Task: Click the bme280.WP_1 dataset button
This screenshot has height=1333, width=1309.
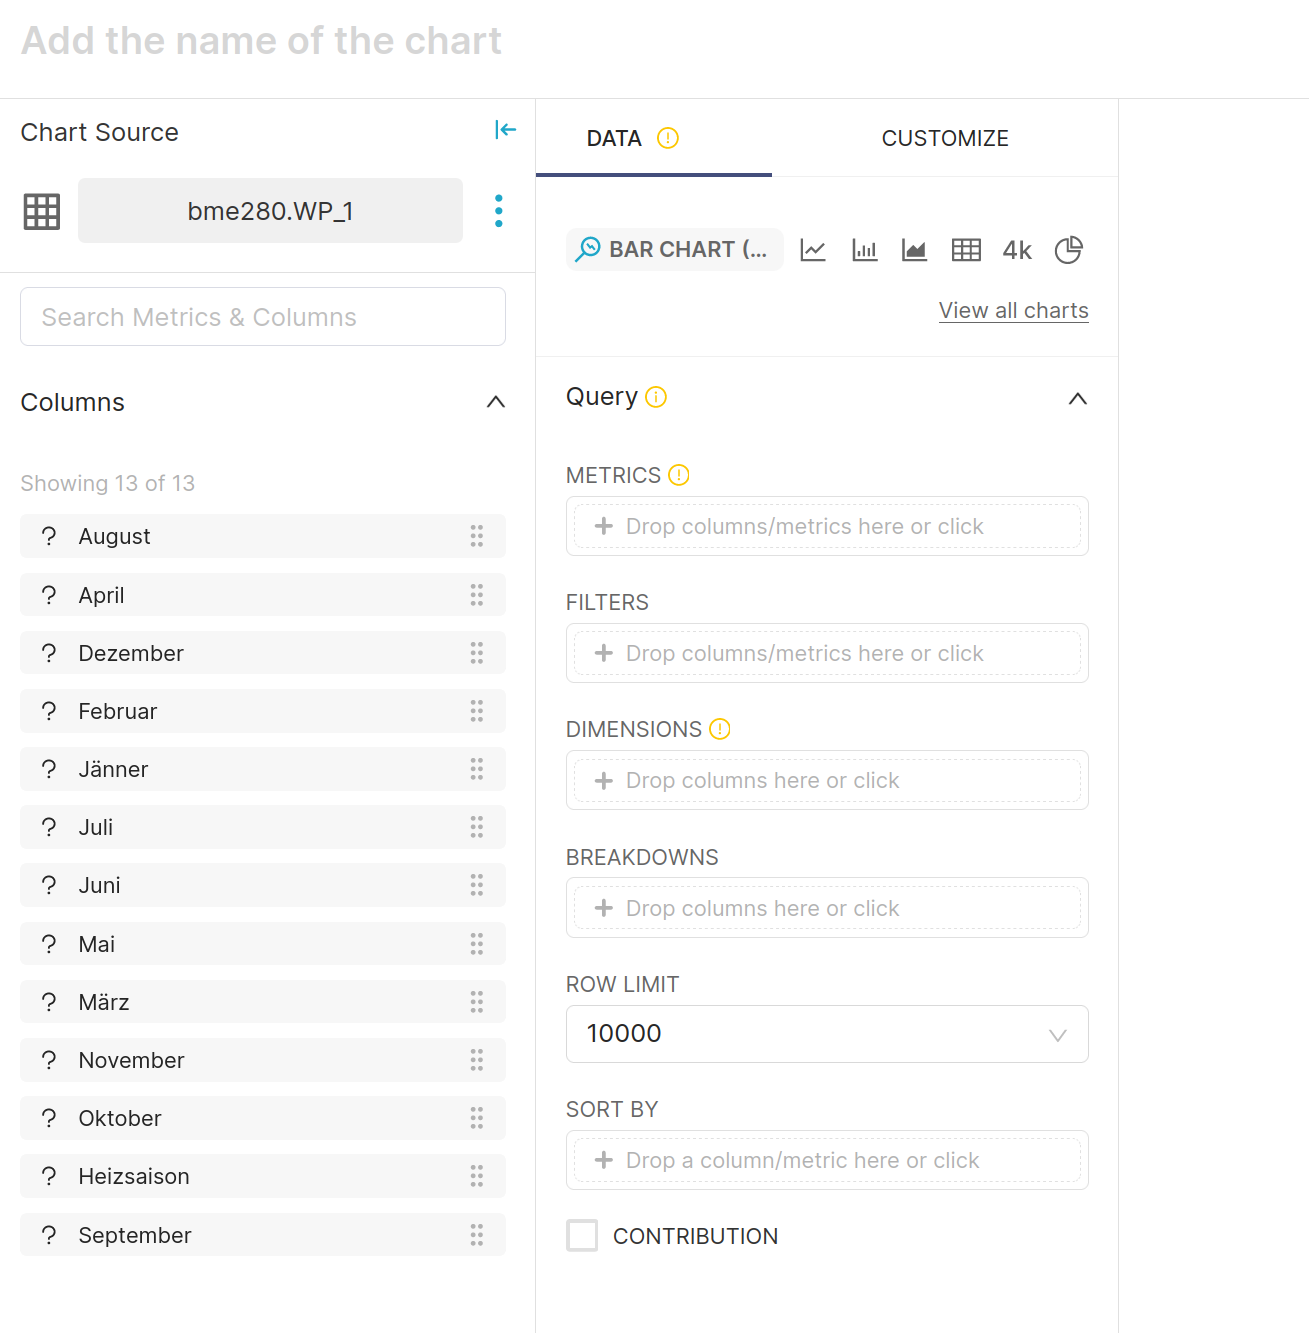Action: [x=270, y=211]
